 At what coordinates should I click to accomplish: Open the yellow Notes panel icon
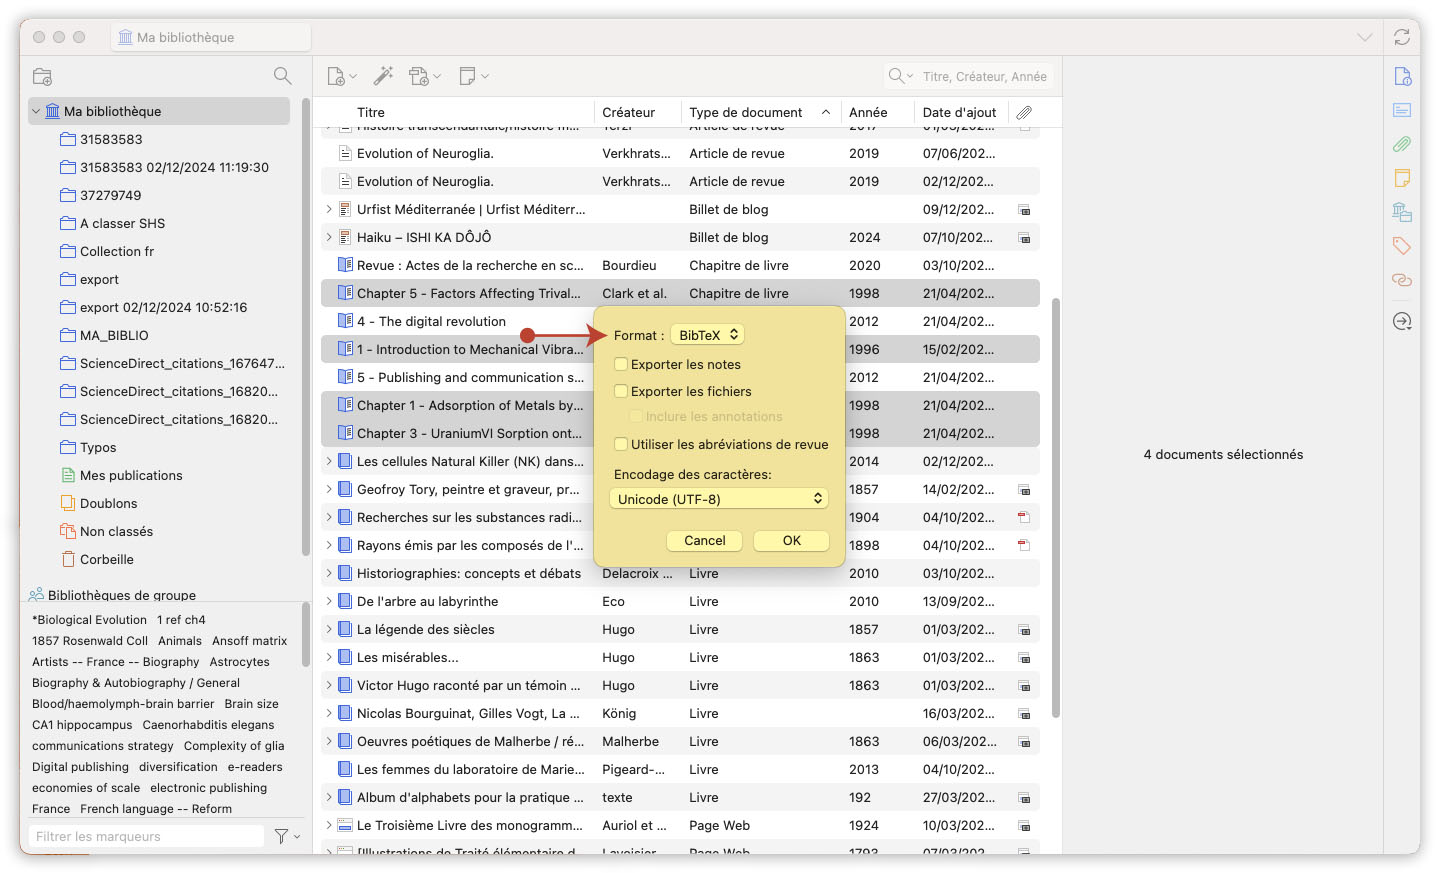(1402, 178)
